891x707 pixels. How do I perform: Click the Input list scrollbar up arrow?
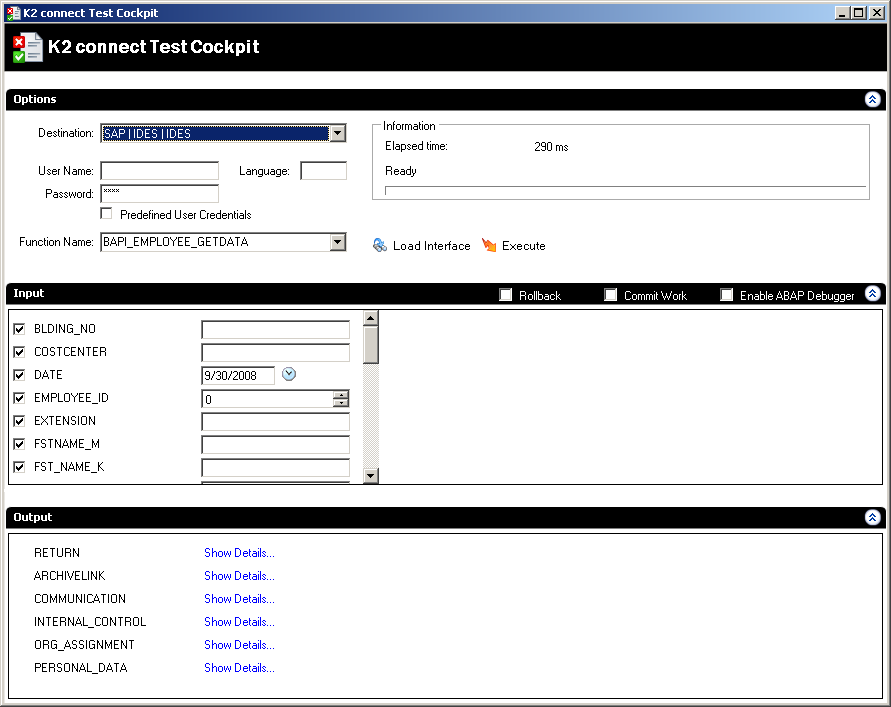point(370,318)
